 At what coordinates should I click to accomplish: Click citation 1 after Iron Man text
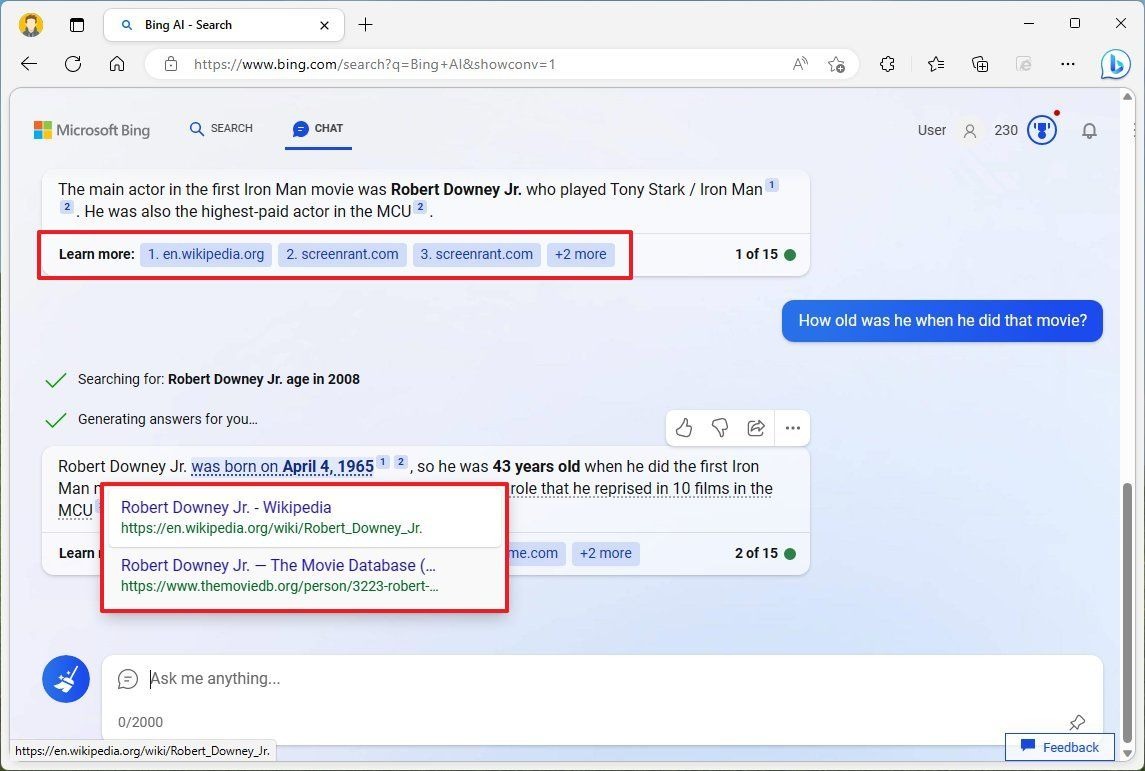pyautogui.click(x=772, y=185)
